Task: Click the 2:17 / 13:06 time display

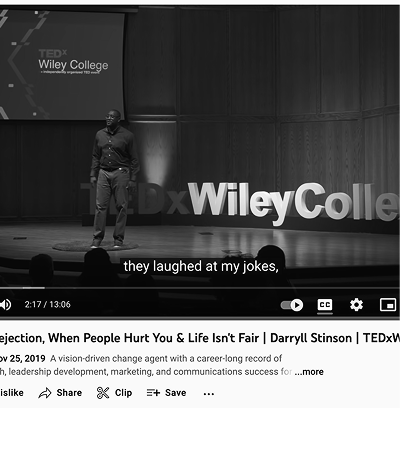Action: coord(47,304)
